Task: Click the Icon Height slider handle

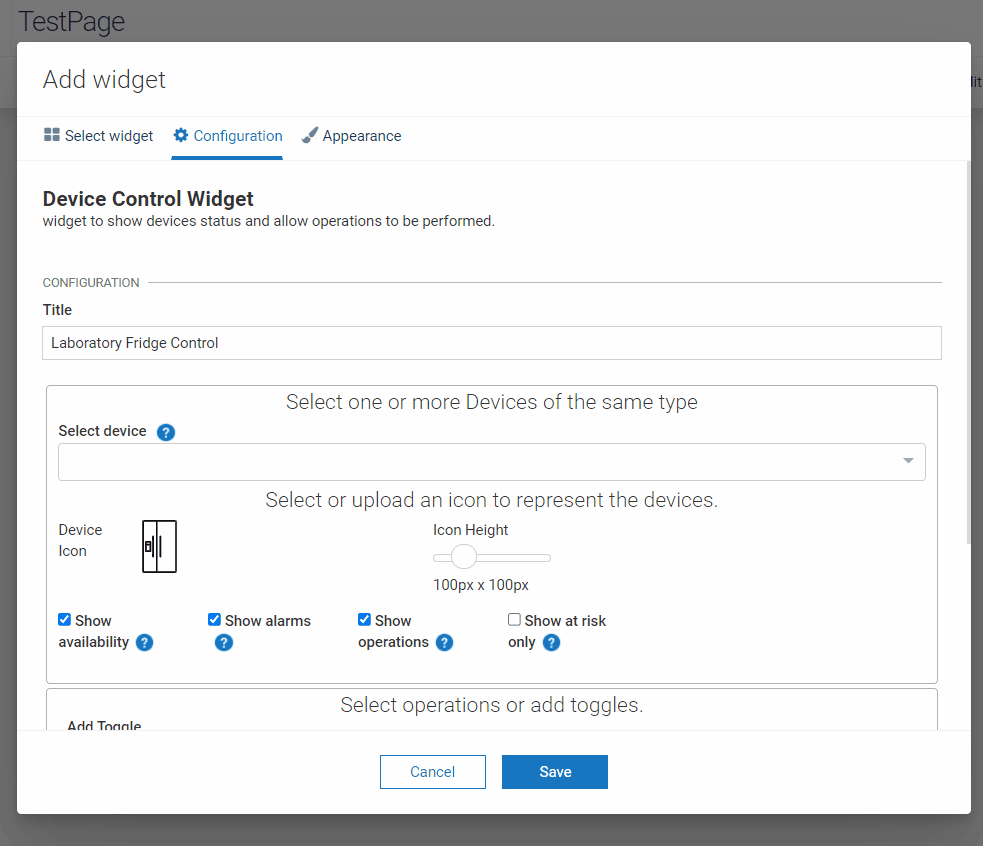Action: click(464, 557)
